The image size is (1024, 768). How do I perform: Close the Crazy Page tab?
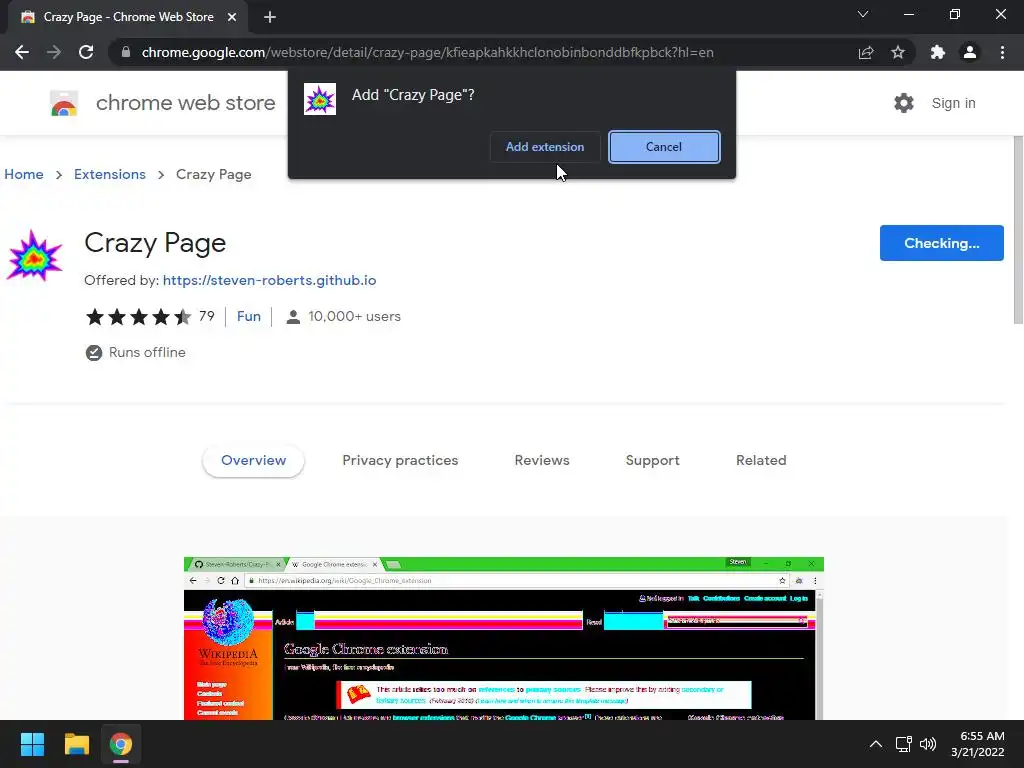(232, 17)
